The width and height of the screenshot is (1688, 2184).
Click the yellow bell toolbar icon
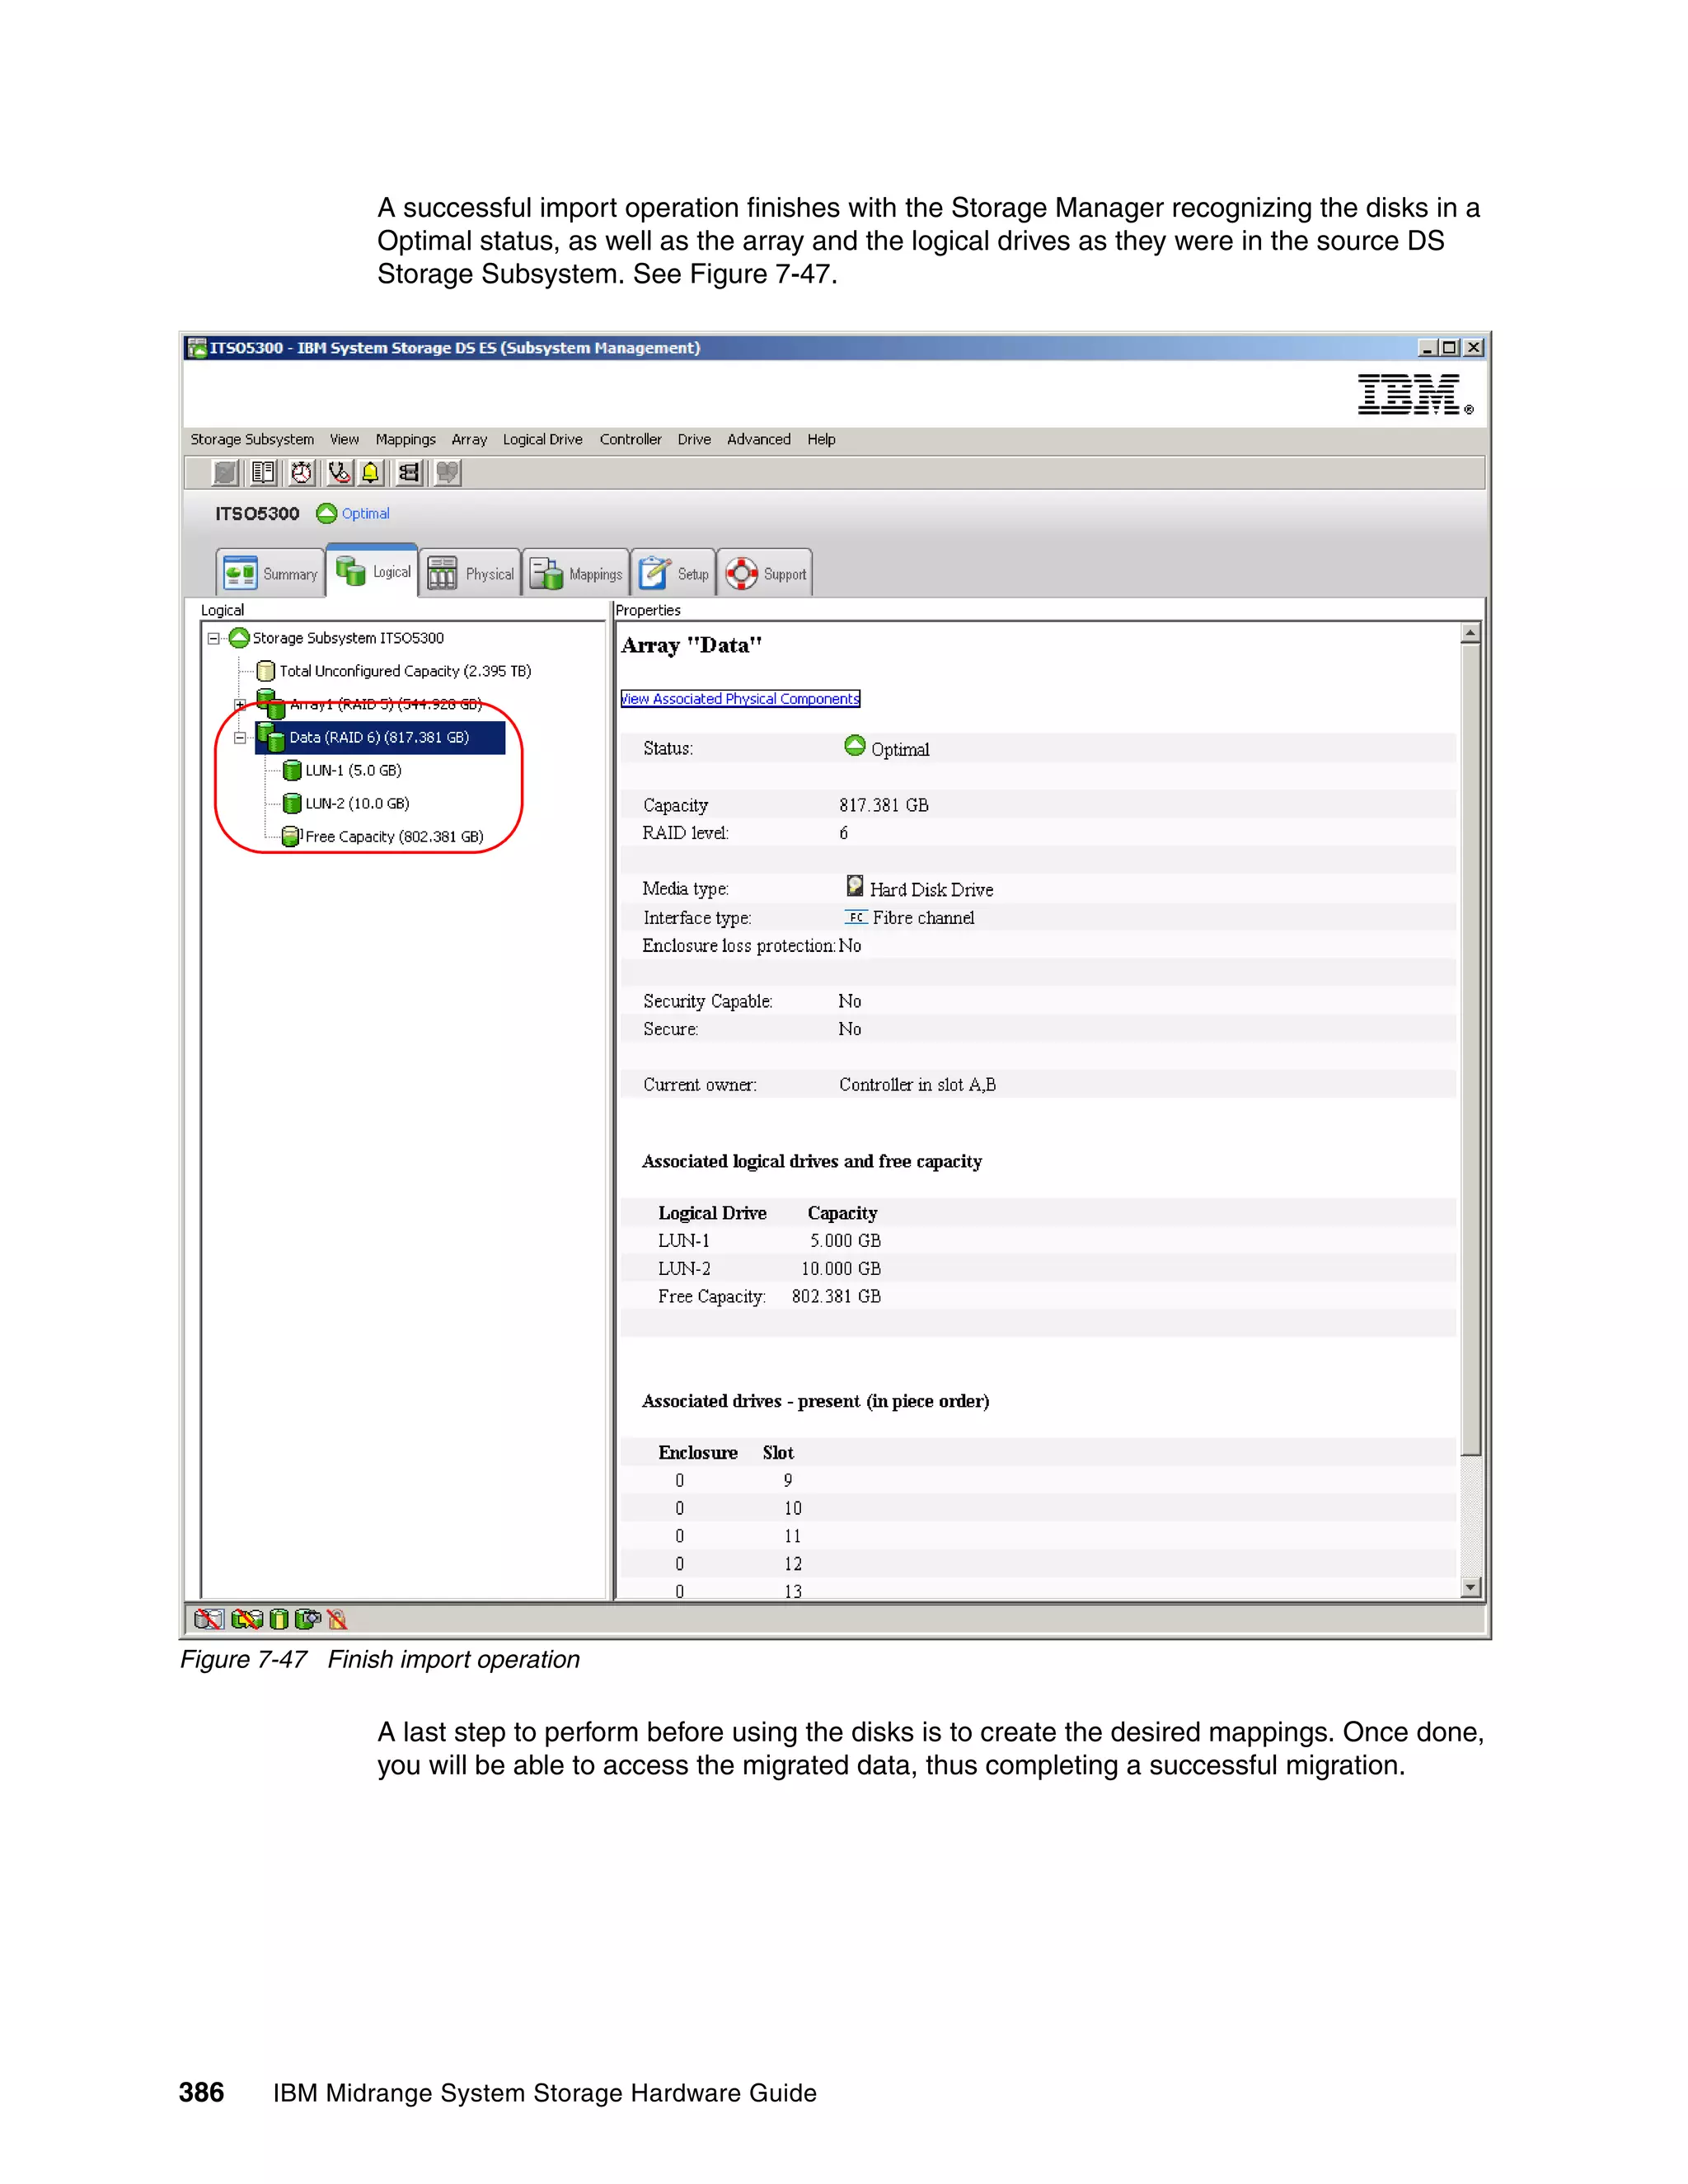371,473
